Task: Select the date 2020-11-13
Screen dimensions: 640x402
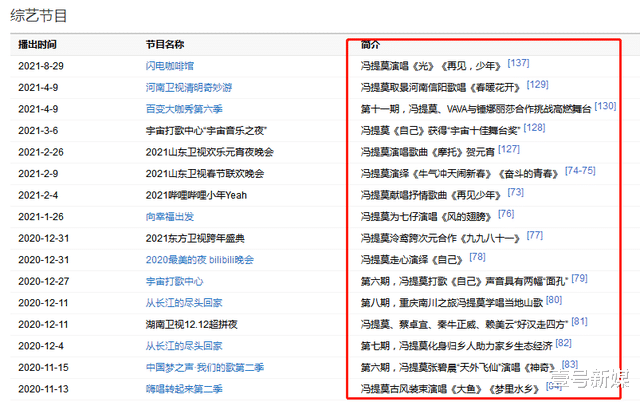Action: pos(43,389)
